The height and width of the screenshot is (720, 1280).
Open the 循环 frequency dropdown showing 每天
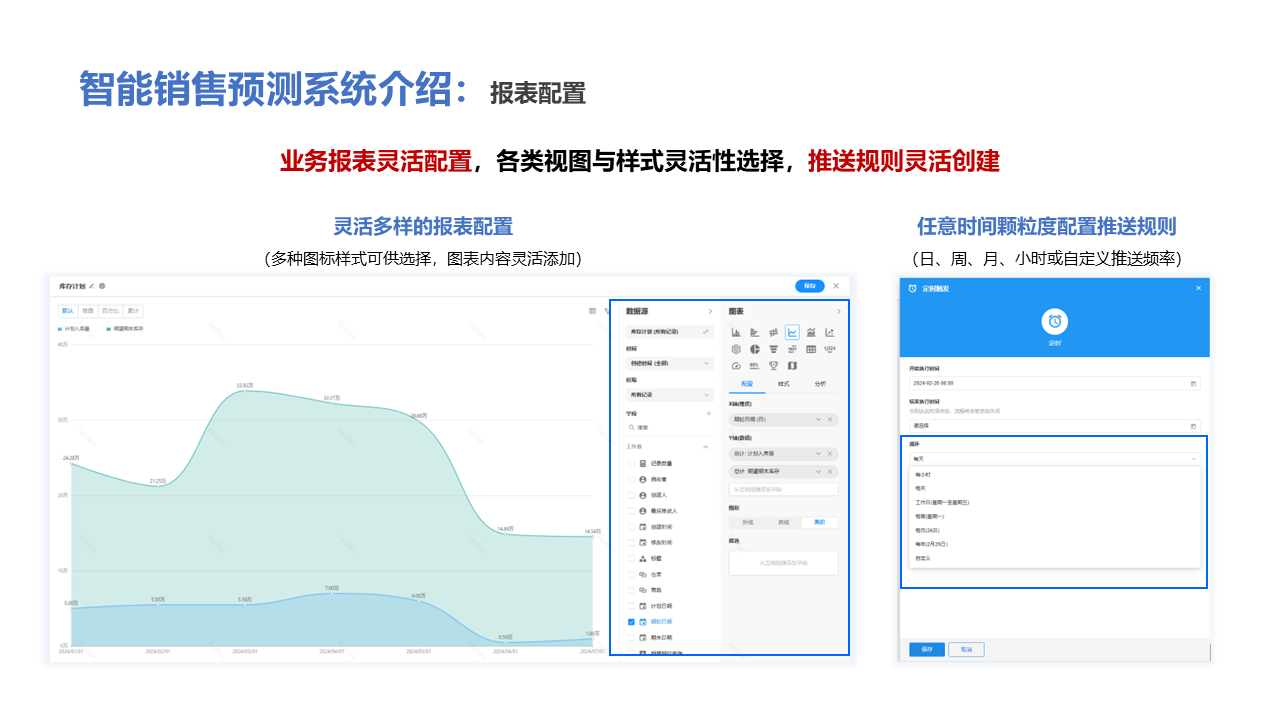(1054, 459)
